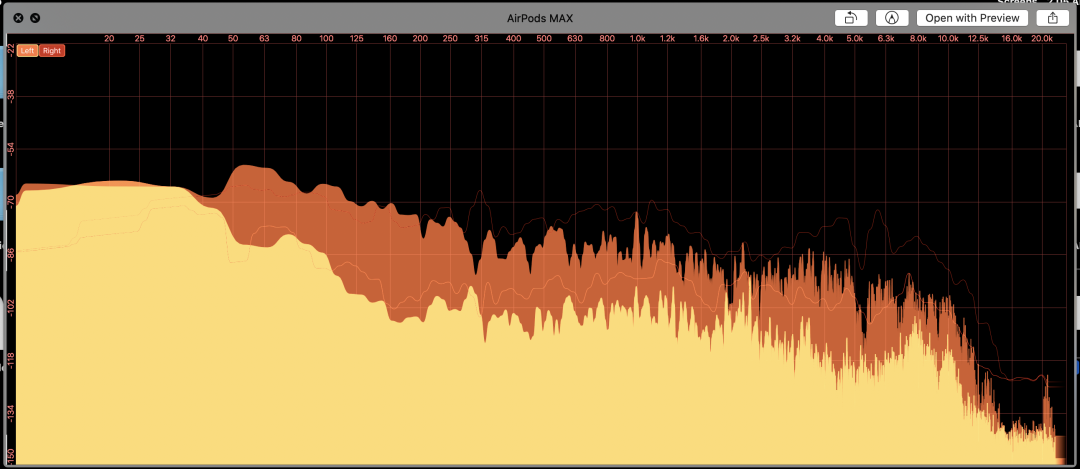
Task: Toggle the Right channel legend
Action: coord(52,50)
